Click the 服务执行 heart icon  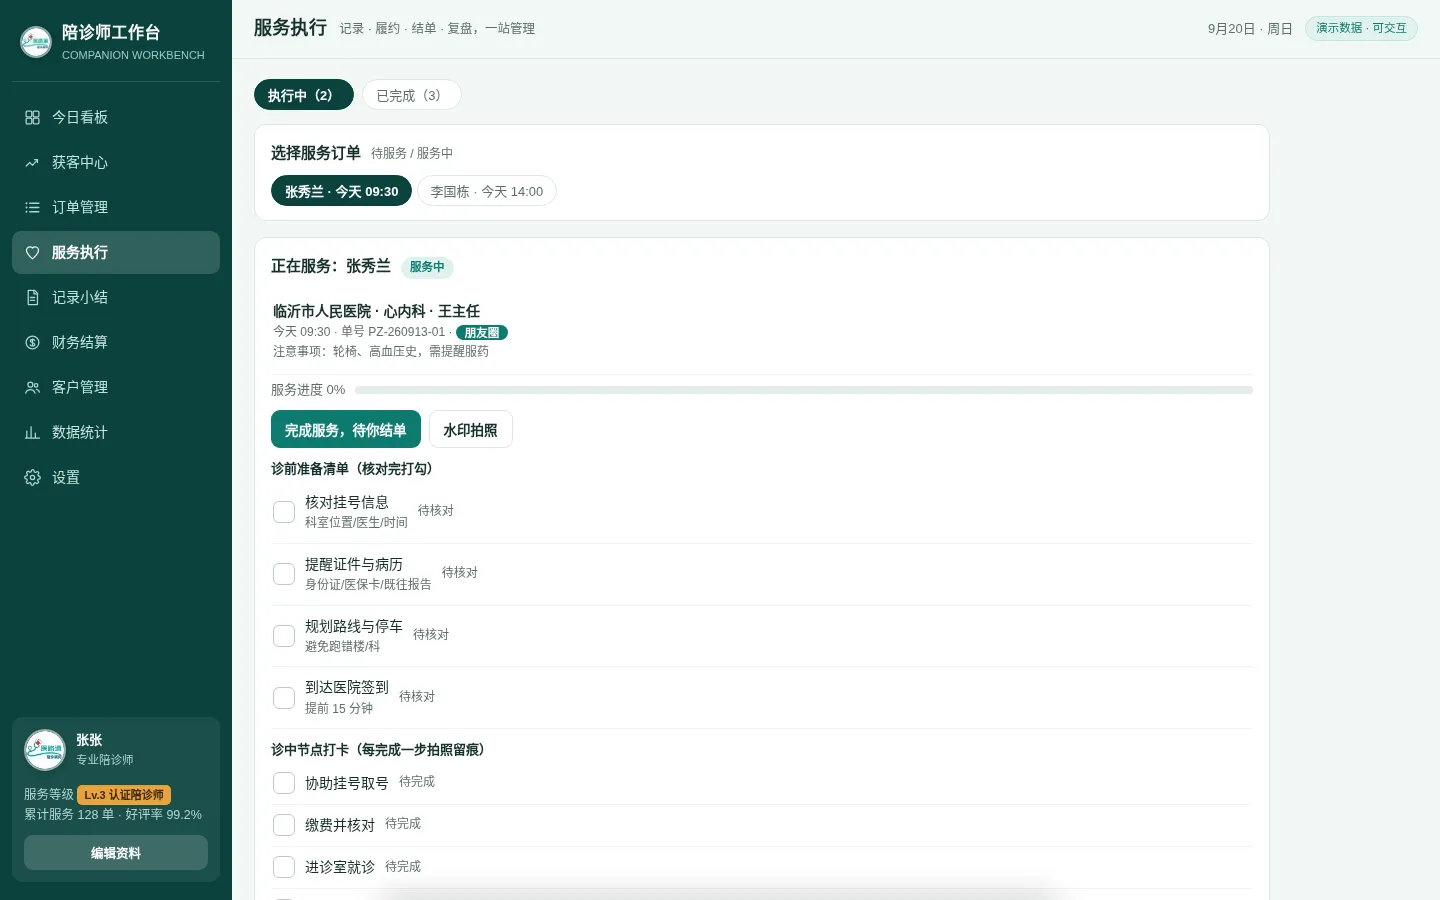coord(32,252)
